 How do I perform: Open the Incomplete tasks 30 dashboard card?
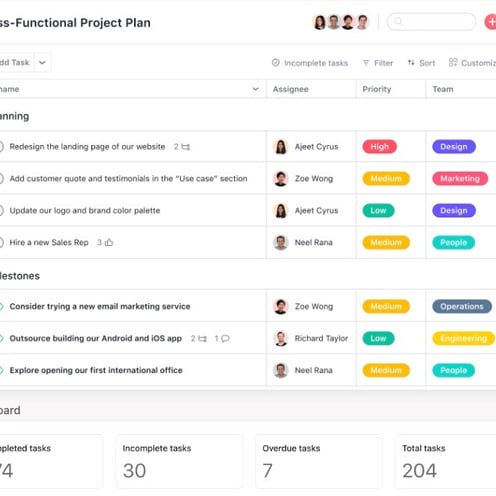[179, 461]
